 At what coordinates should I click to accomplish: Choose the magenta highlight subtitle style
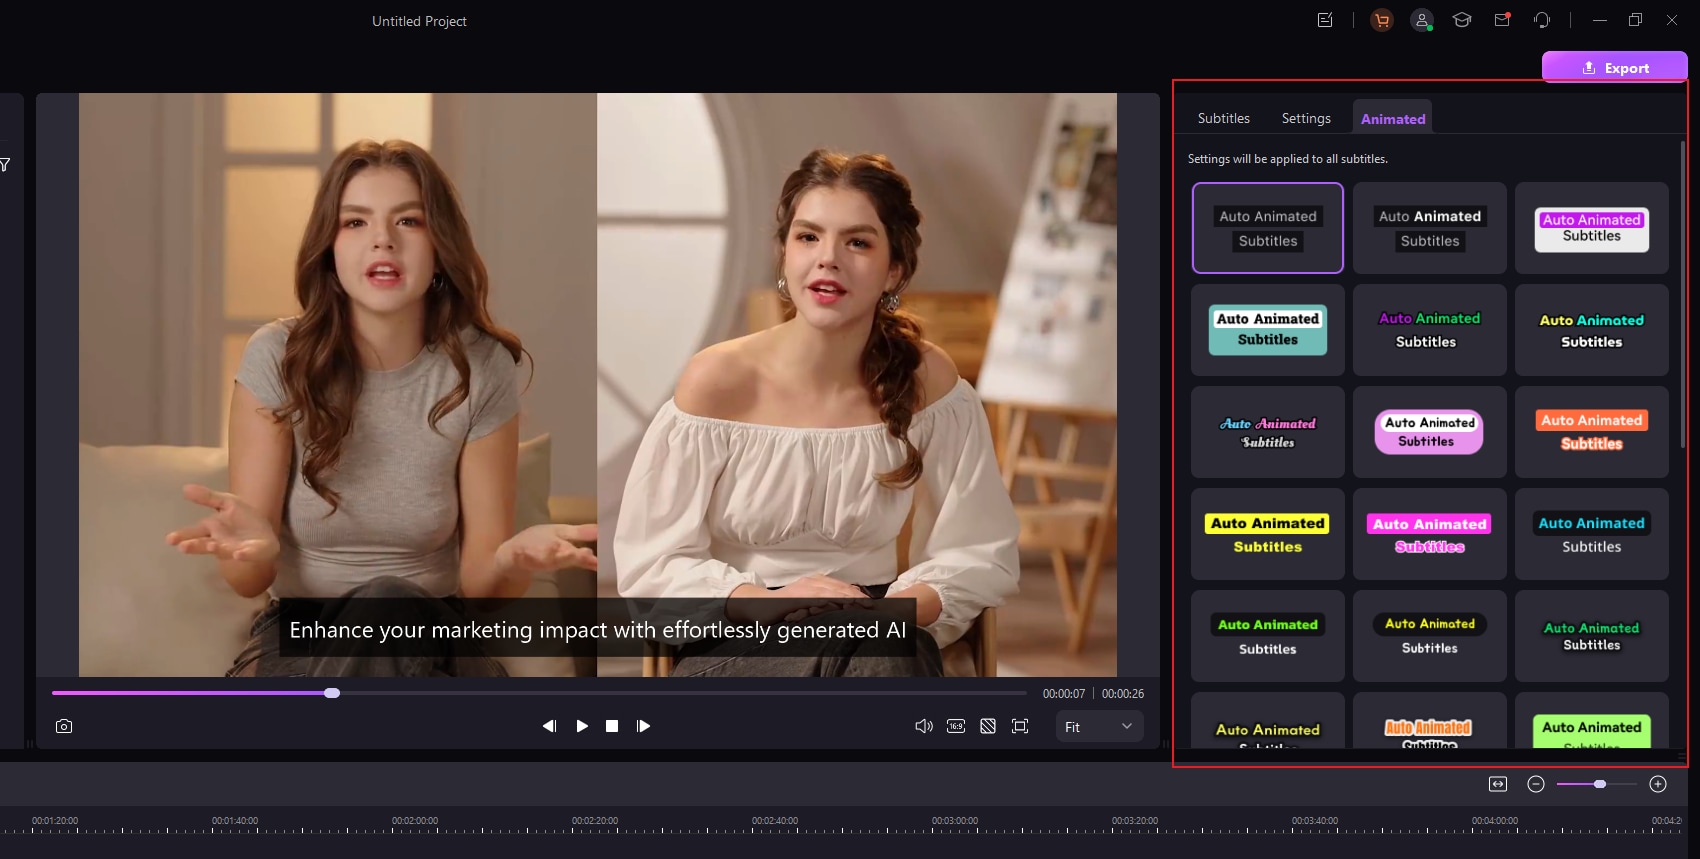pos(1430,534)
